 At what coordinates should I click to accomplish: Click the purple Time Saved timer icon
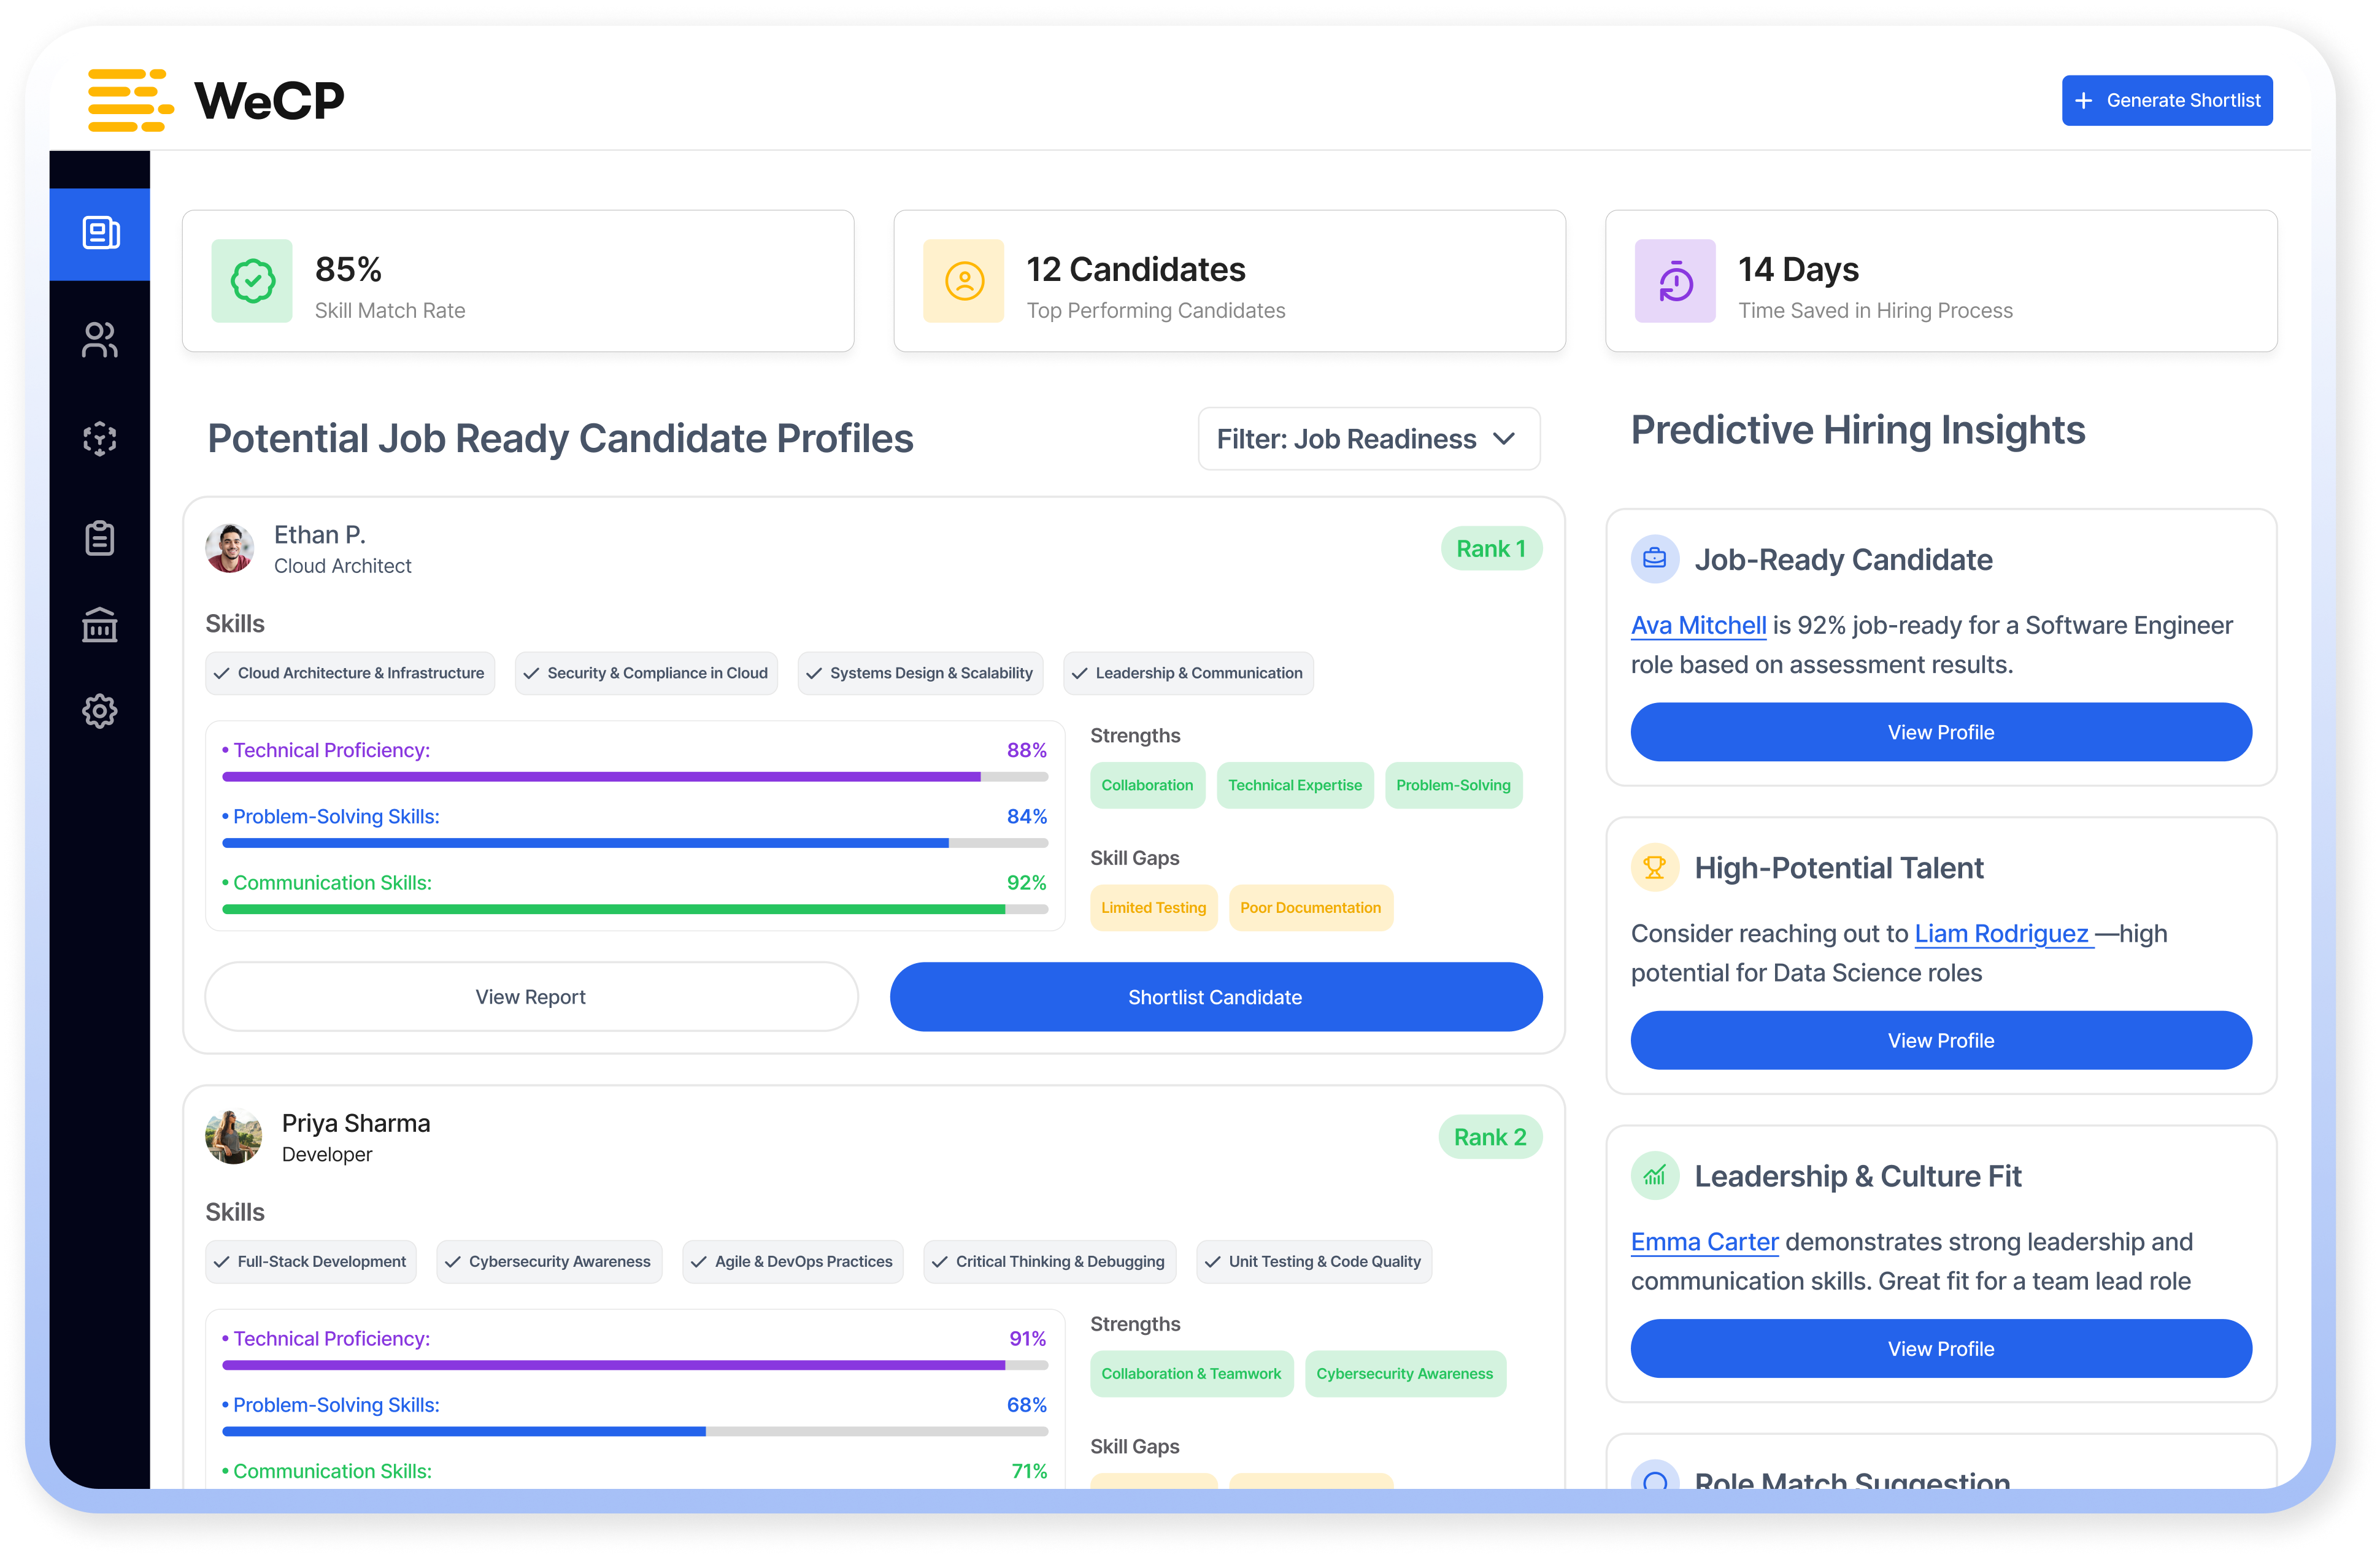coord(1675,281)
